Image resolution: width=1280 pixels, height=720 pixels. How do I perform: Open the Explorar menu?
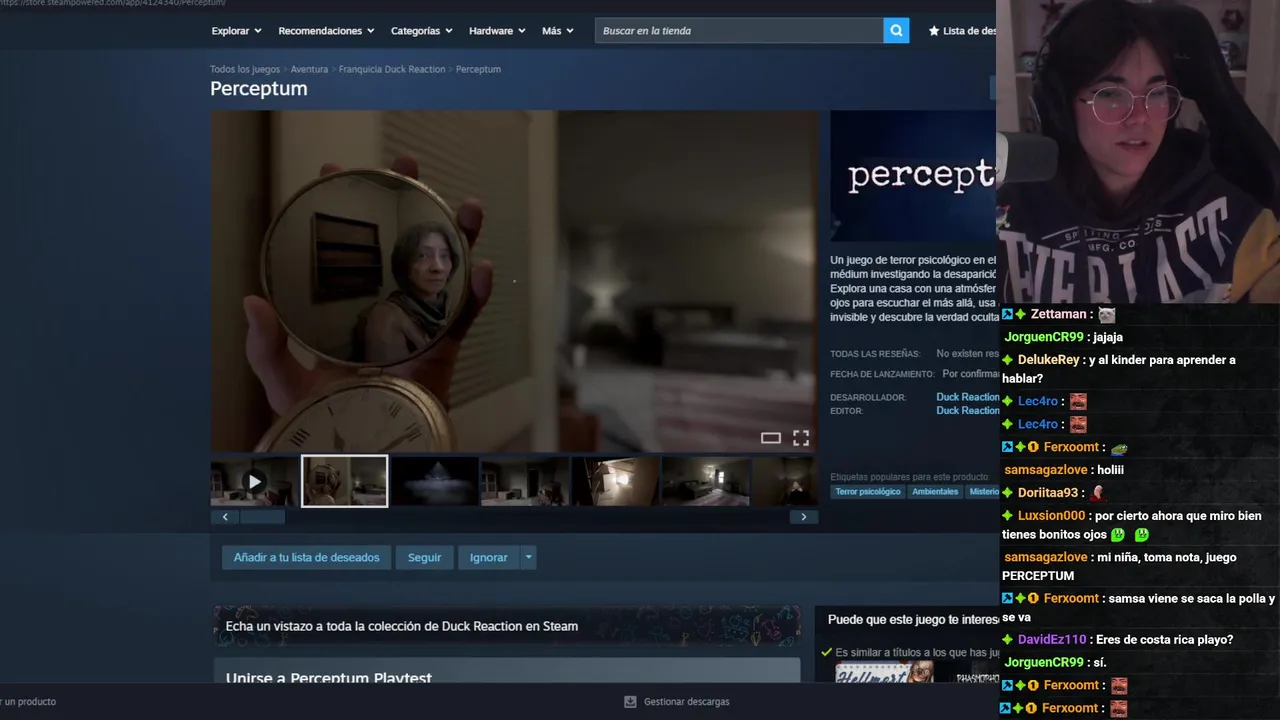click(x=236, y=31)
